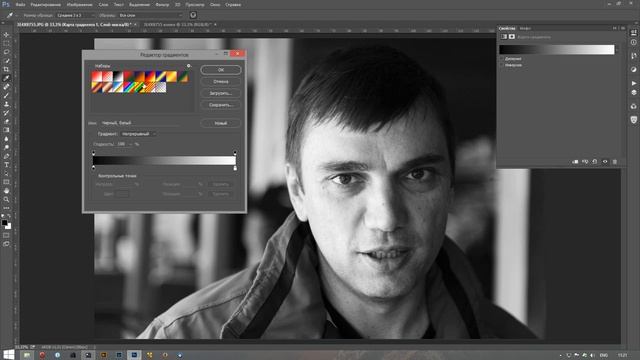
Task: Select the Horizontal Type tool
Action: pyautogui.click(x=6, y=164)
